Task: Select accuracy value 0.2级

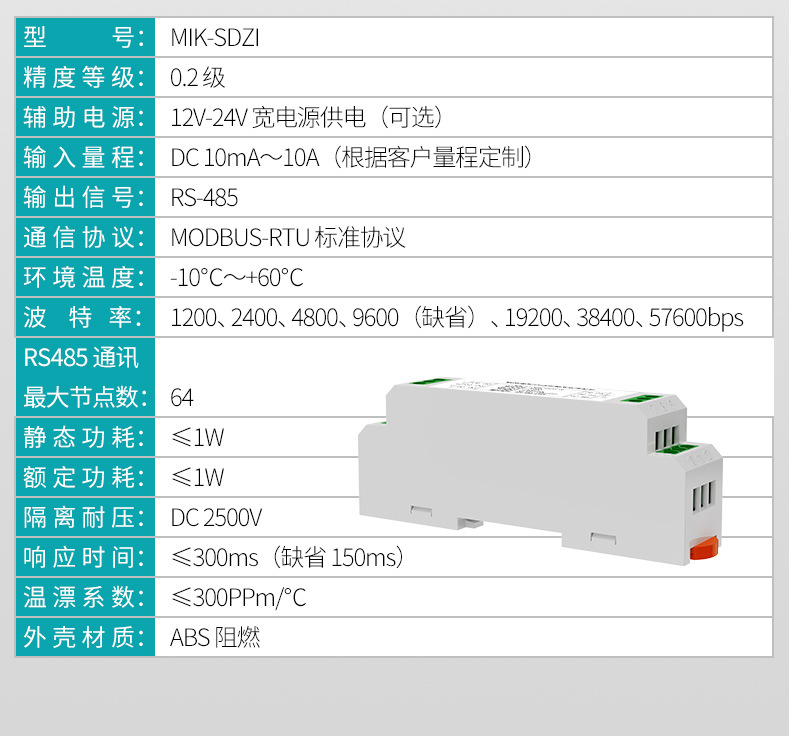Action: tap(198, 78)
